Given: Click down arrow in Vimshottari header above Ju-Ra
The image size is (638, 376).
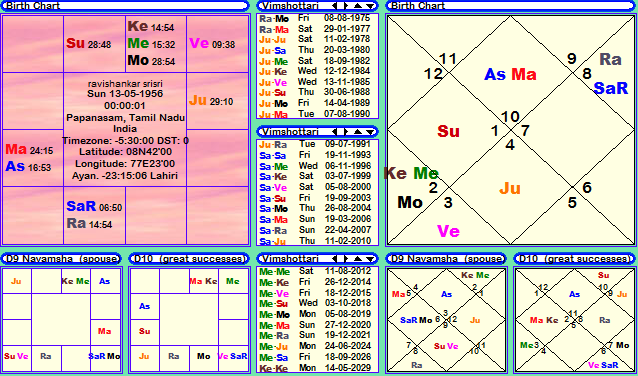Looking at the screenshot, I should click(x=370, y=132).
